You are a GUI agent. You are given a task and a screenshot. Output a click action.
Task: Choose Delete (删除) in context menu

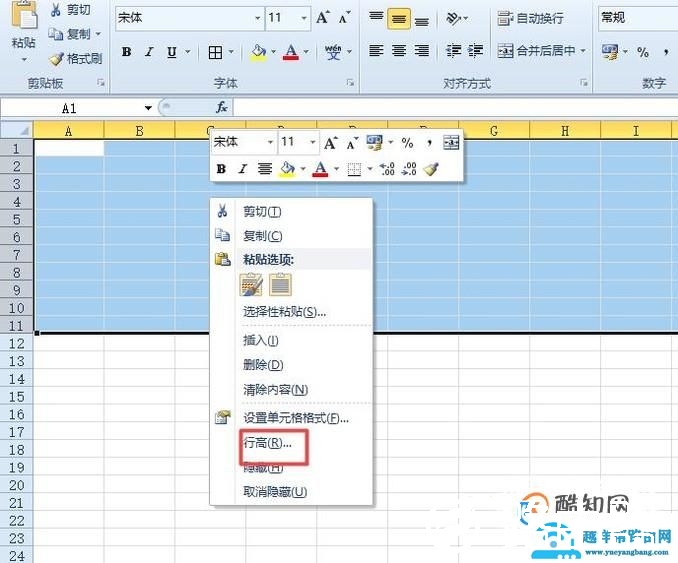(263, 365)
